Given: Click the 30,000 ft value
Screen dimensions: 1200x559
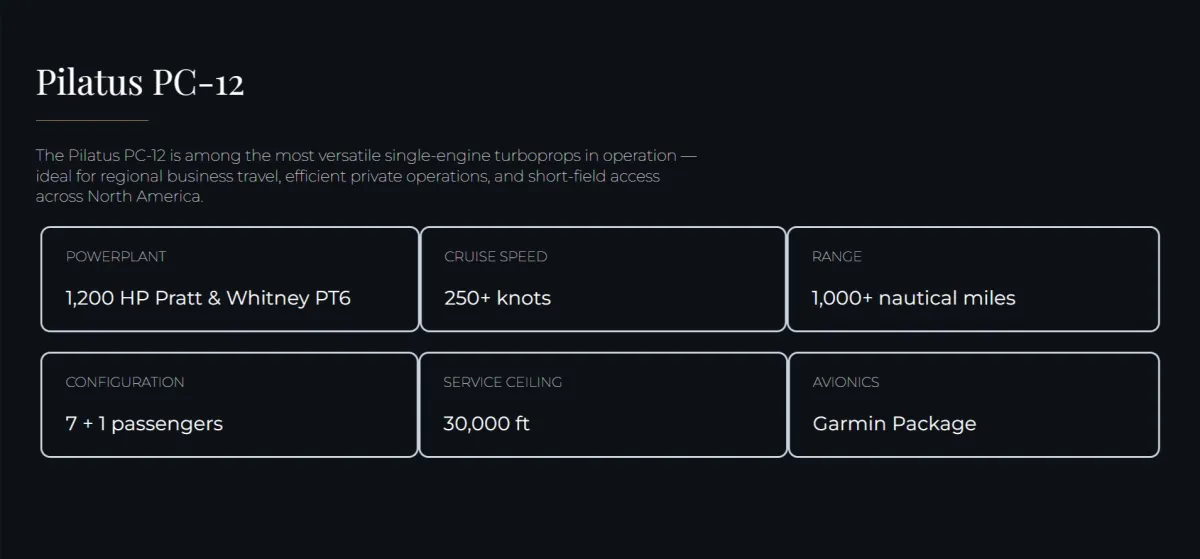Looking at the screenshot, I should click(x=486, y=424).
